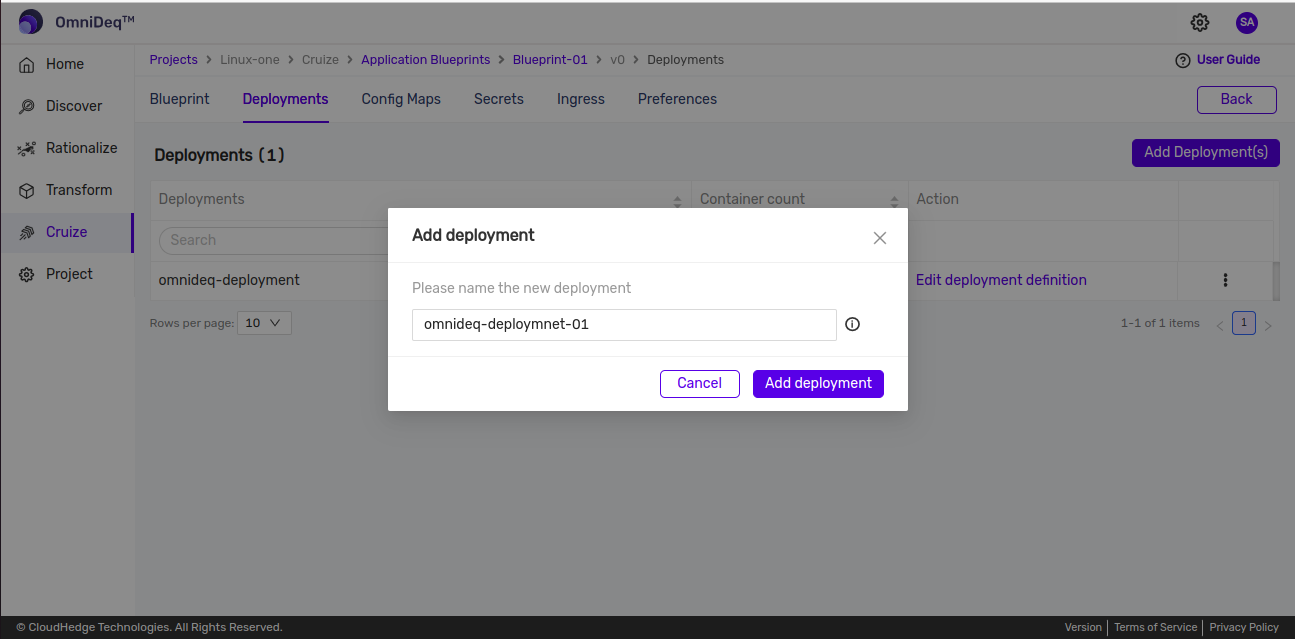Click the Linux-one breadcrumb
The image size is (1295, 639).
pos(250,60)
